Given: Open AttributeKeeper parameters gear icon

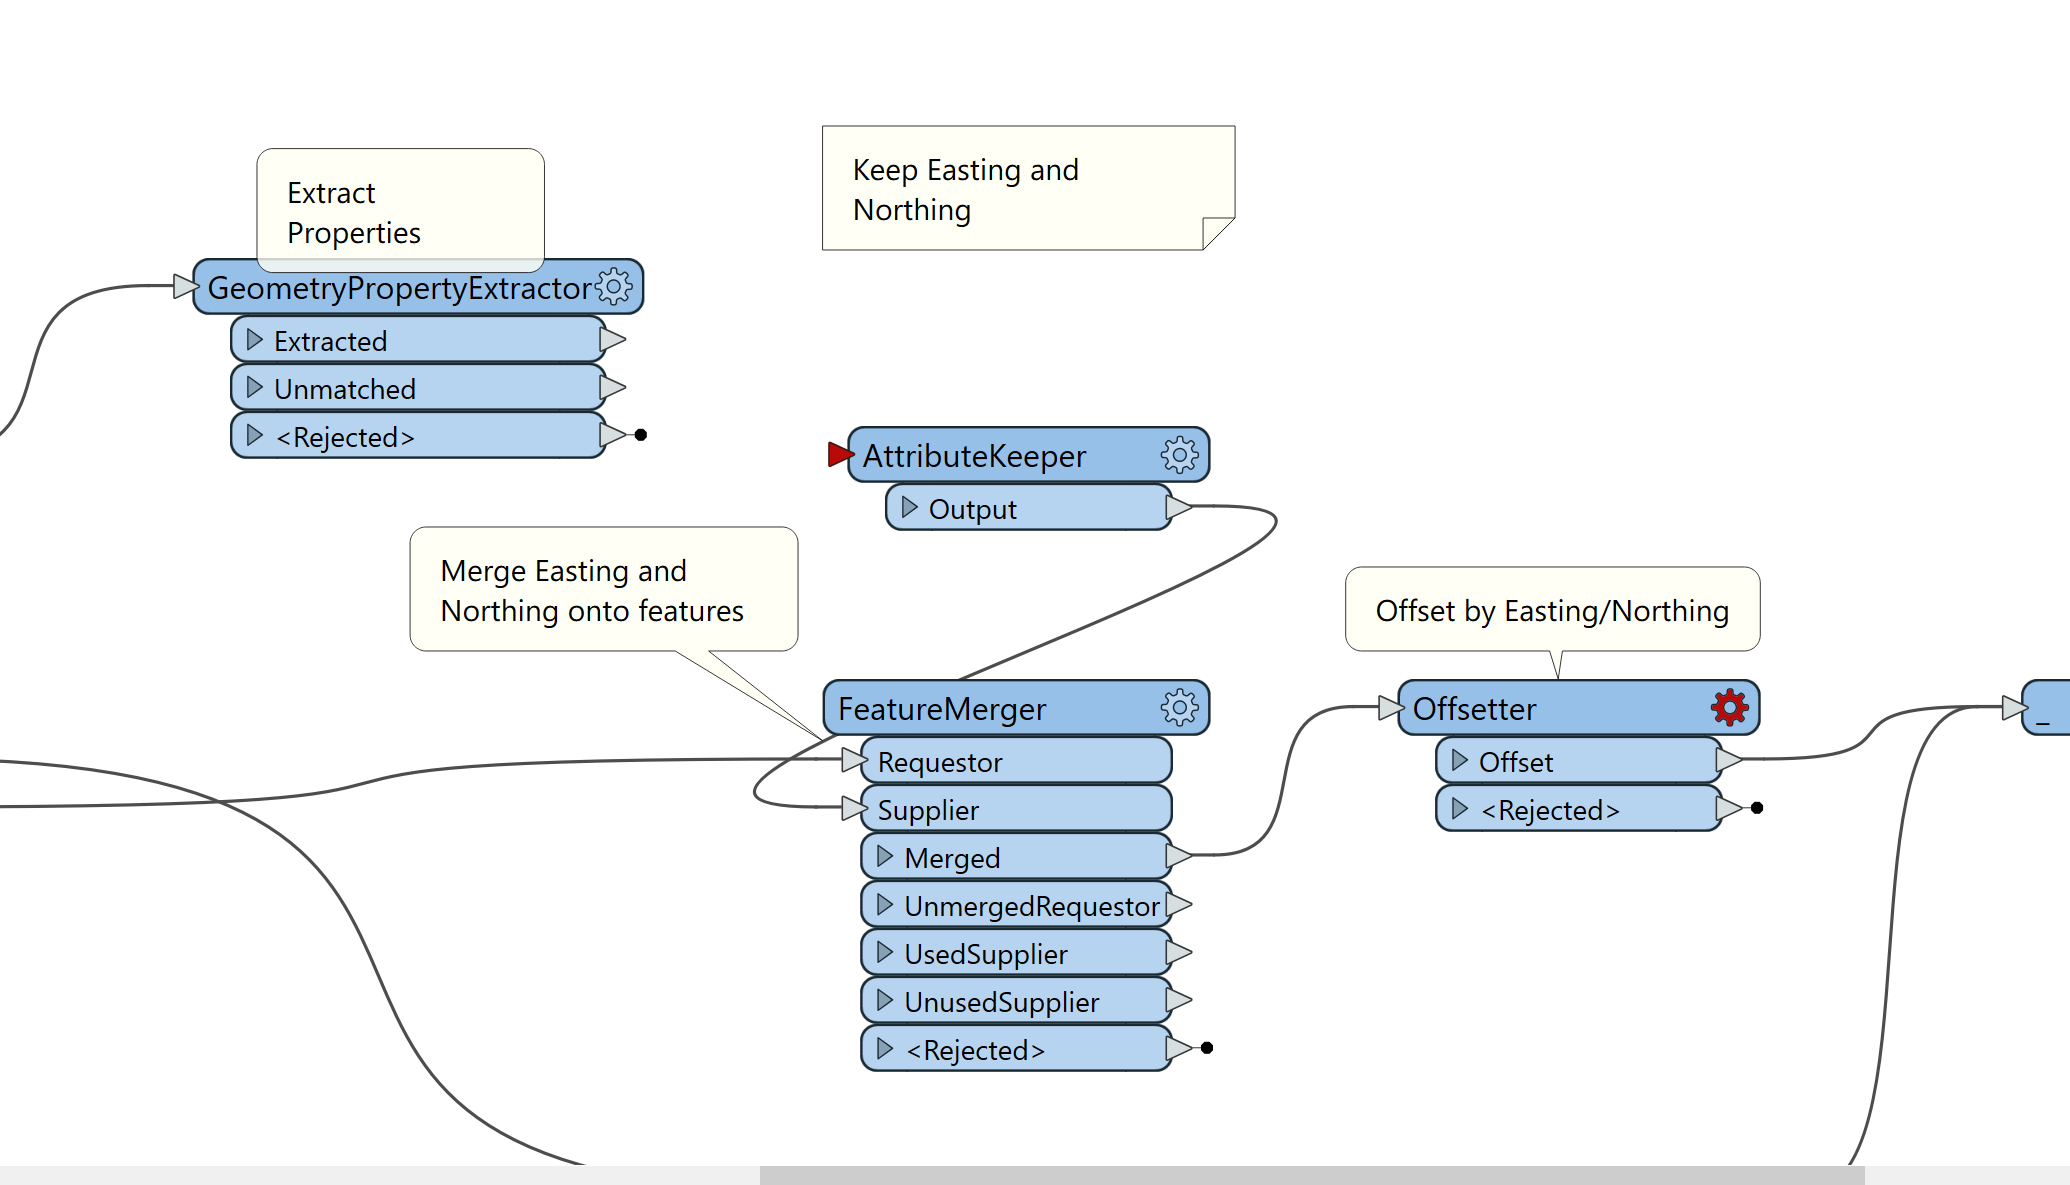Looking at the screenshot, I should click(1180, 455).
